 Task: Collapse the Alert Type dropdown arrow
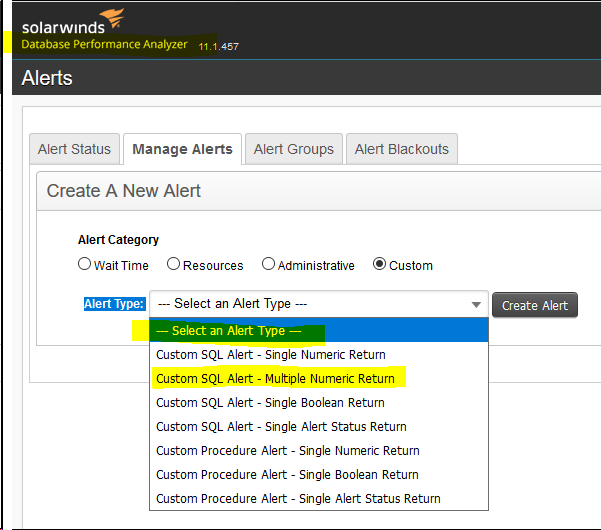[x=476, y=305]
